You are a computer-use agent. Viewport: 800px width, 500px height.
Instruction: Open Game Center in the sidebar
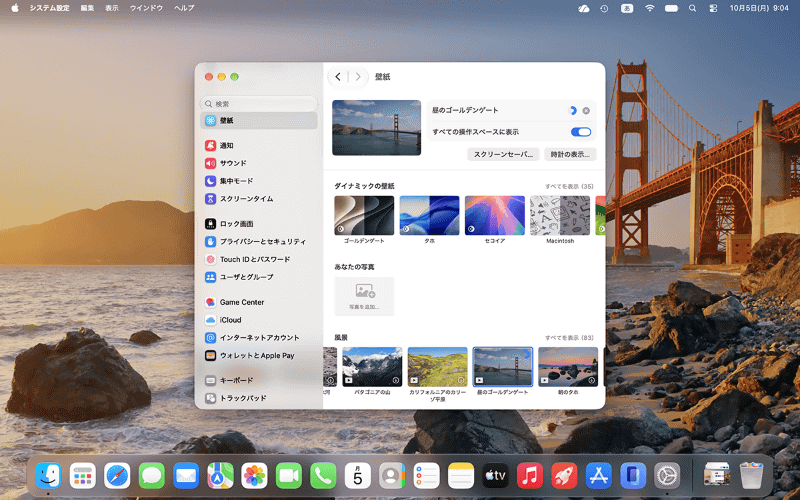click(x=259, y=302)
